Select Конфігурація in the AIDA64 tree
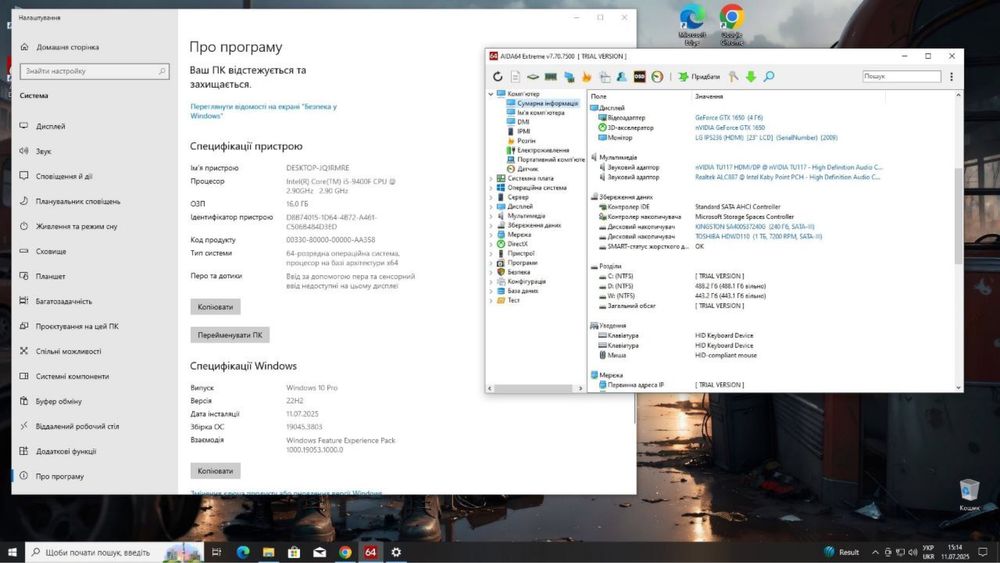The width and height of the screenshot is (1000, 563). coord(526,281)
